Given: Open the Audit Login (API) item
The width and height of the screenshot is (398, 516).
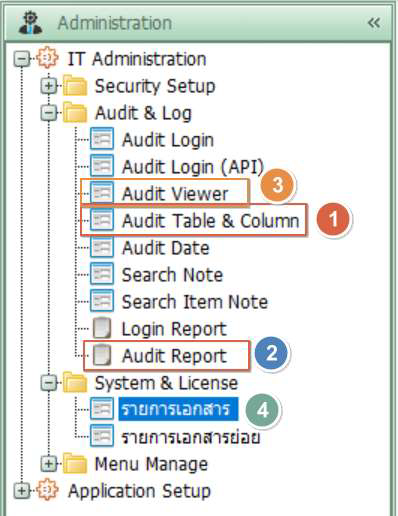Looking at the screenshot, I should (193, 167).
